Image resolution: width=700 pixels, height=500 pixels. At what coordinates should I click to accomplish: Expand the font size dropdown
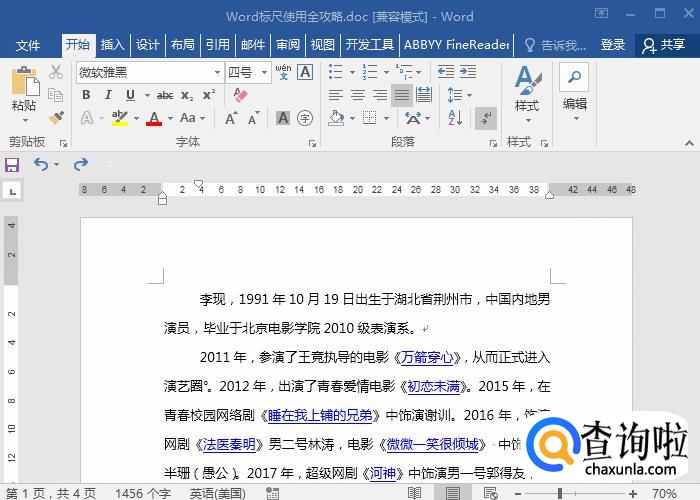[265, 73]
